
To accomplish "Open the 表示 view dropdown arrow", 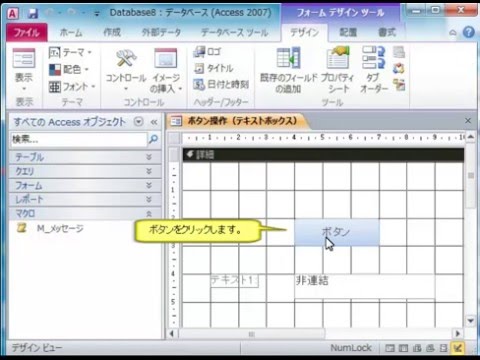I will (x=24, y=89).
